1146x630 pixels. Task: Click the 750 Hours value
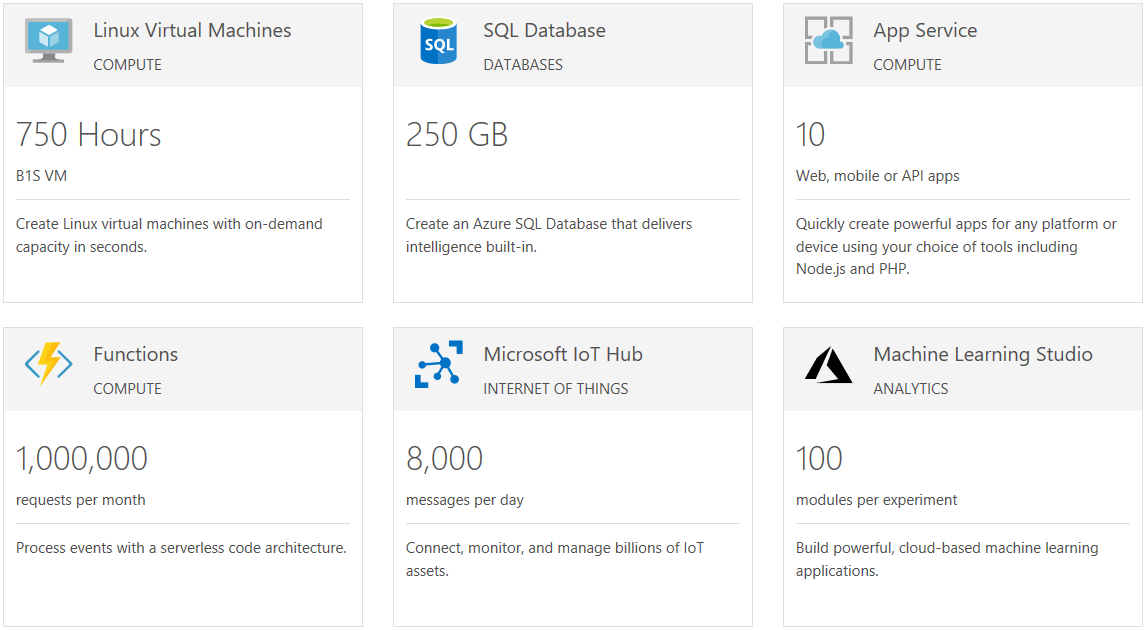pyautogui.click(x=89, y=135)
